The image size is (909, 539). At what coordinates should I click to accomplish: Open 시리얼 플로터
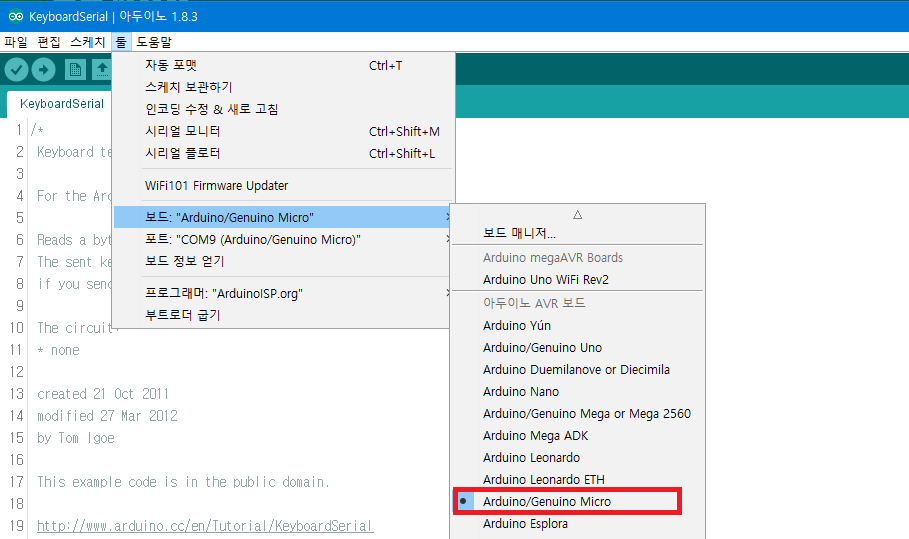(283, 153)
